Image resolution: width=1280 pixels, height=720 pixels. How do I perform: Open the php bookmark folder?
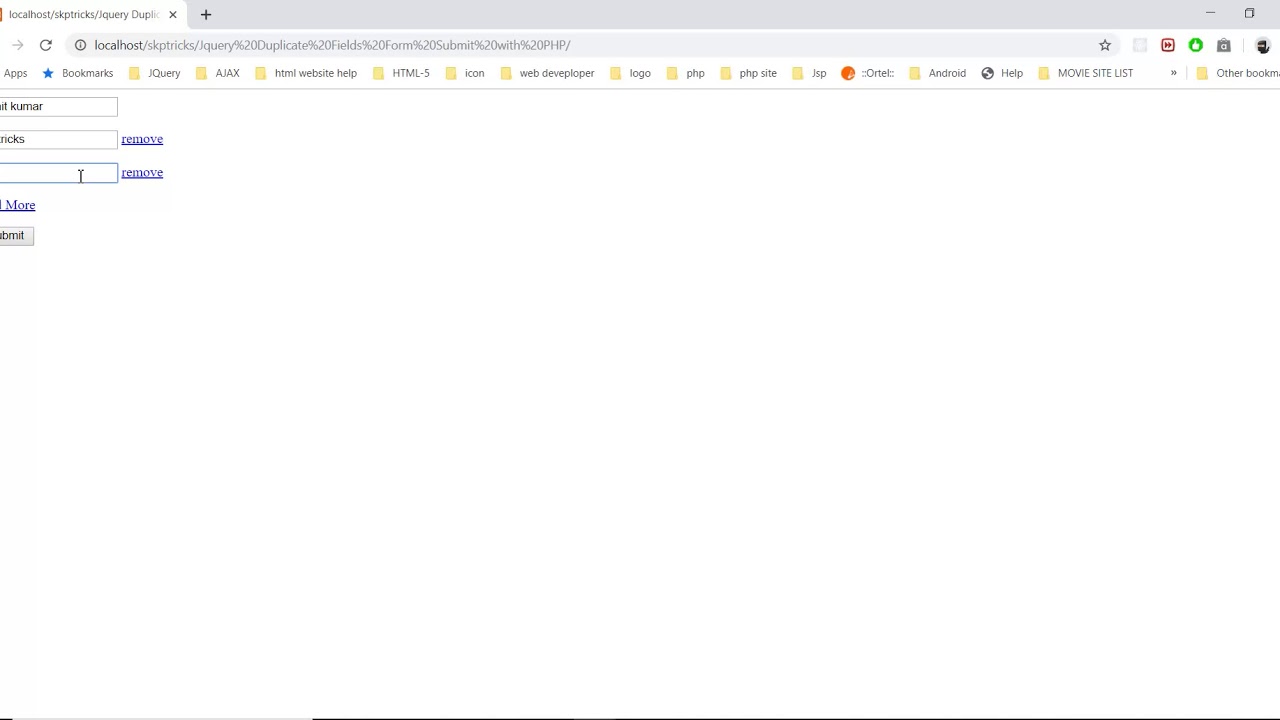686,73
